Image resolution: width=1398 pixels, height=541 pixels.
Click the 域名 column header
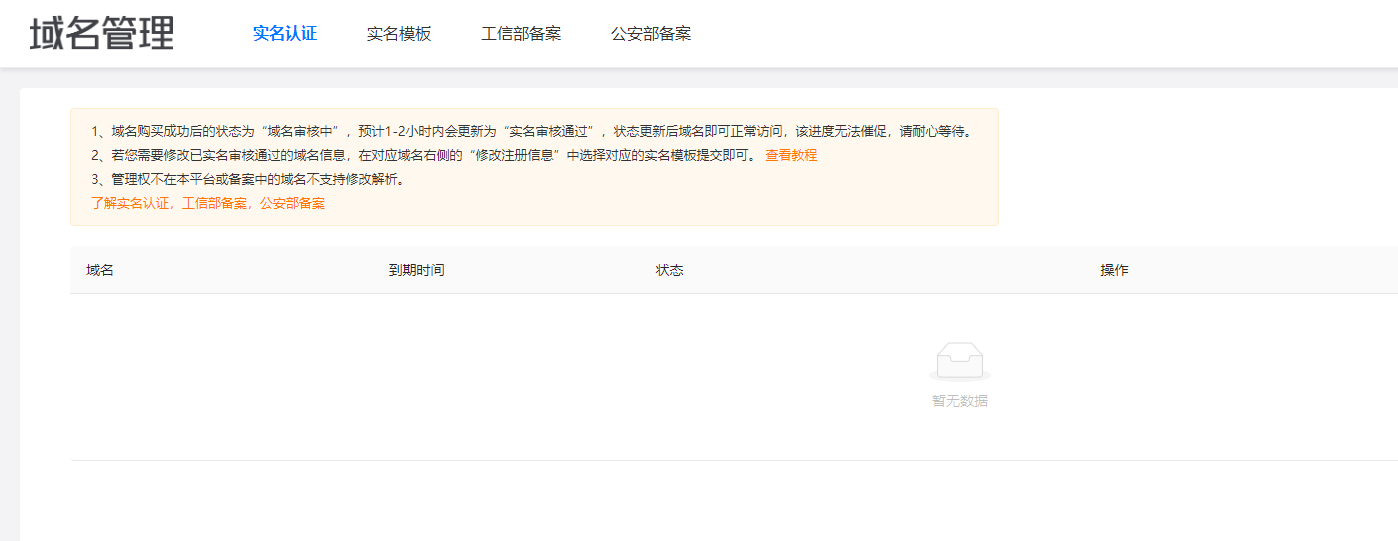(100, 270)
